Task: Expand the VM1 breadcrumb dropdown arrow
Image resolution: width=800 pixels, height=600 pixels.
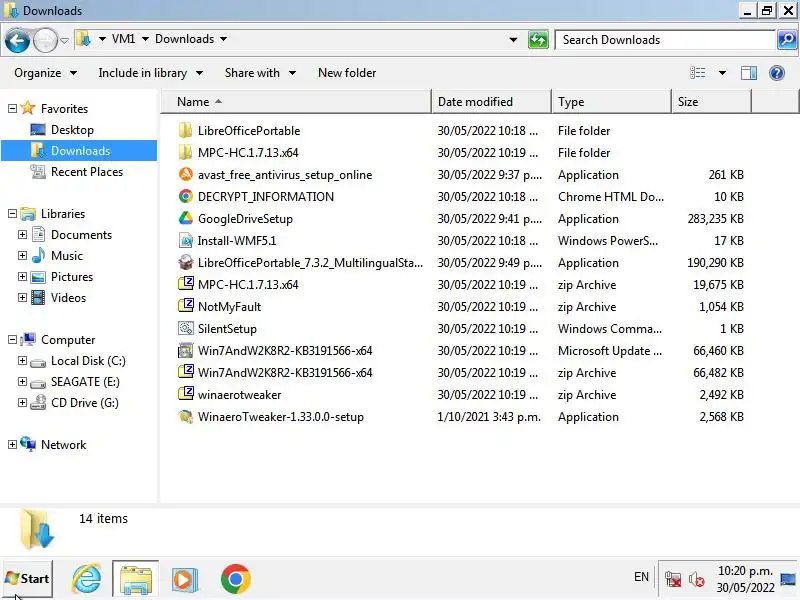Action: pyautogui.click(x=145, y=39)
